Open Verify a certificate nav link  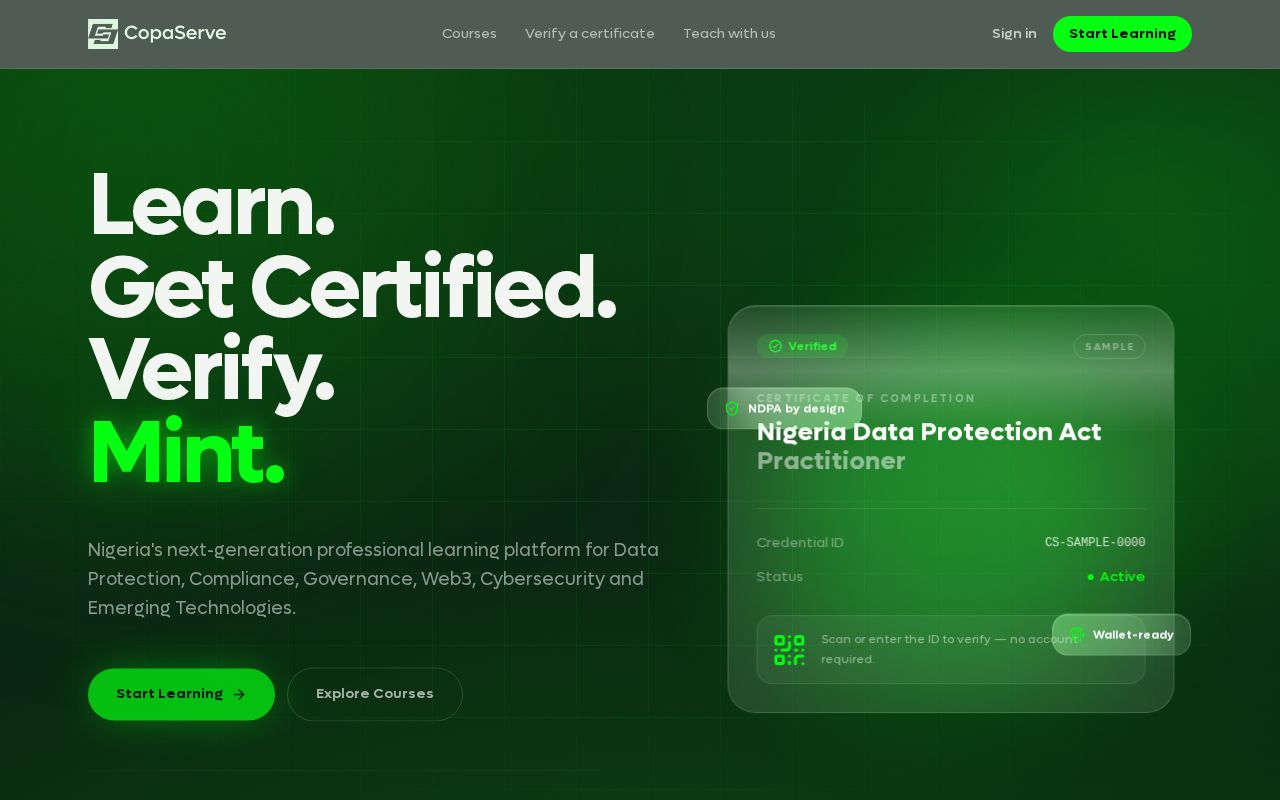point(590,34)
